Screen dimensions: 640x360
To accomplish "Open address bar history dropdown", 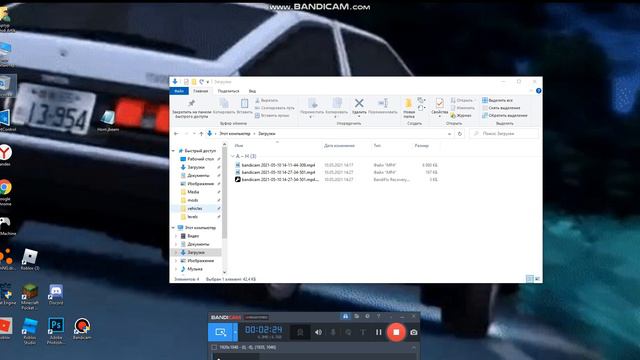I will (449, 133).
